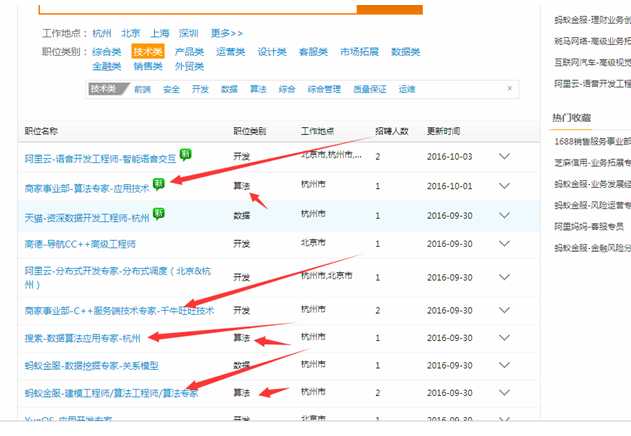Select the 市场拓展 job category
Screen dimensions: 631x436
click(359, 52)
